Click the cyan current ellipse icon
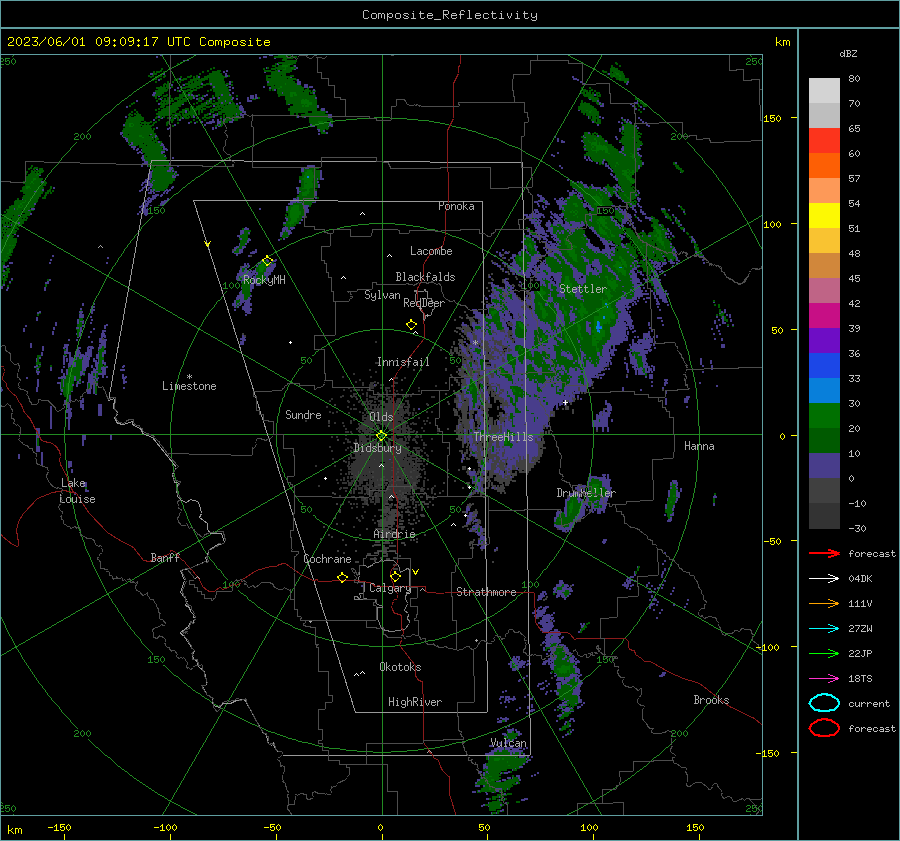This screenshot has width=900, height=841. pyautogui.click(x=824, y=703)
